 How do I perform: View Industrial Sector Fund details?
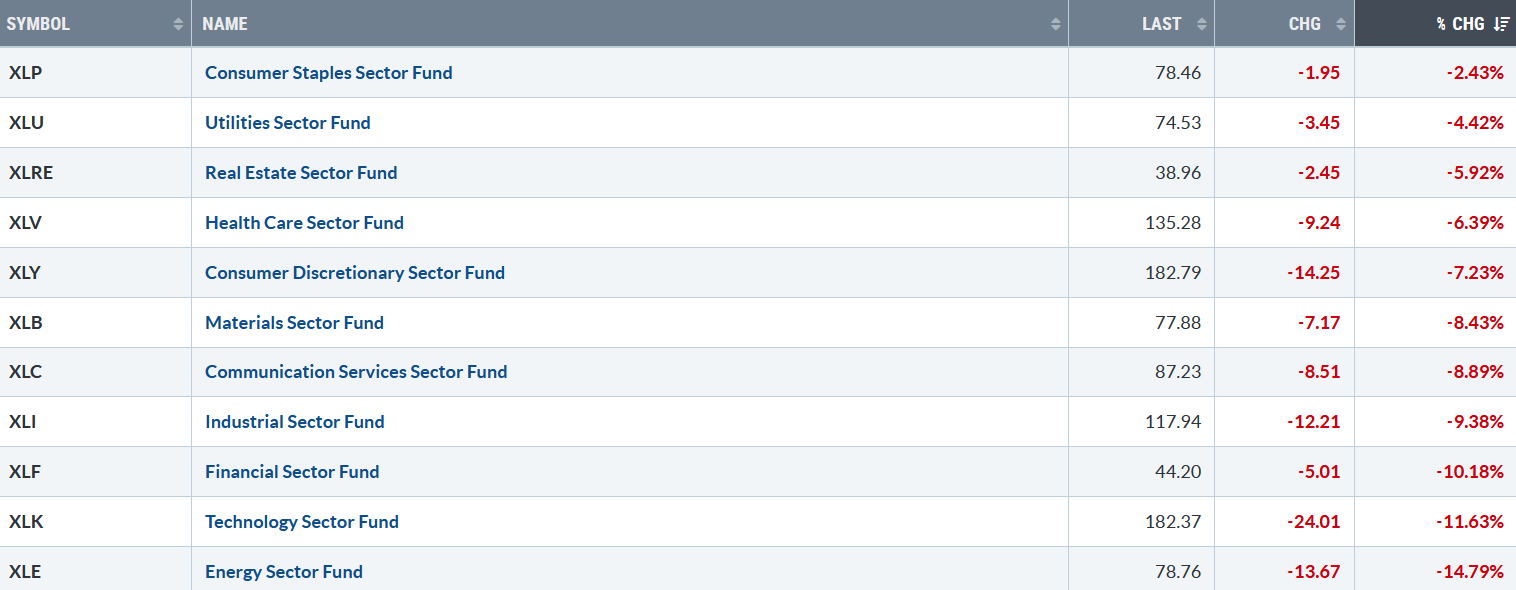pyautogui.click(x=295, y=422)
